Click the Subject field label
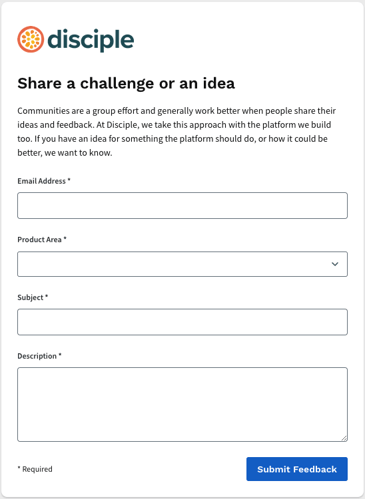Image resolution: width=365 pixels, height=499 pixels. [30, 297]
